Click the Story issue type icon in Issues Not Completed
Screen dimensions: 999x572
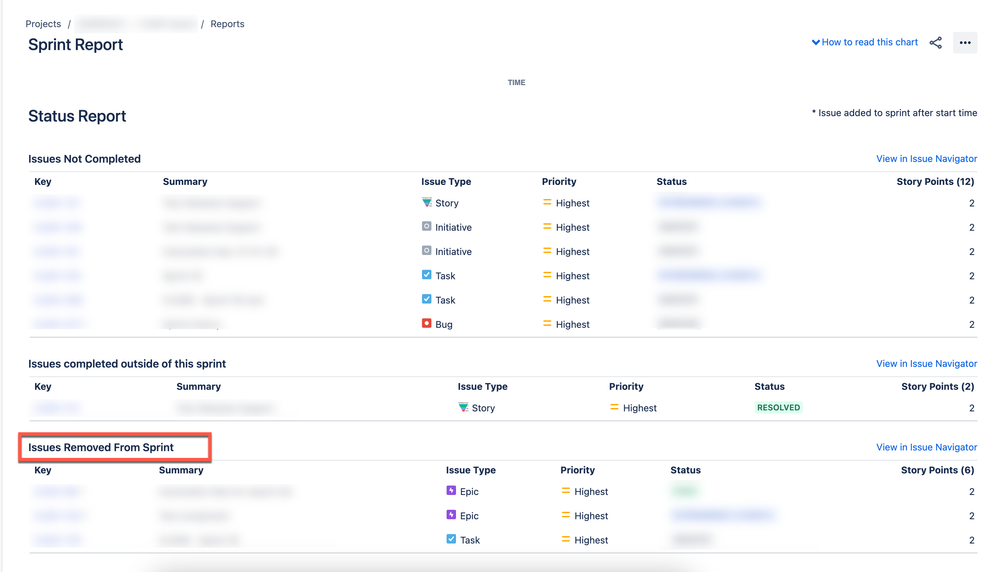coord(427,203)
